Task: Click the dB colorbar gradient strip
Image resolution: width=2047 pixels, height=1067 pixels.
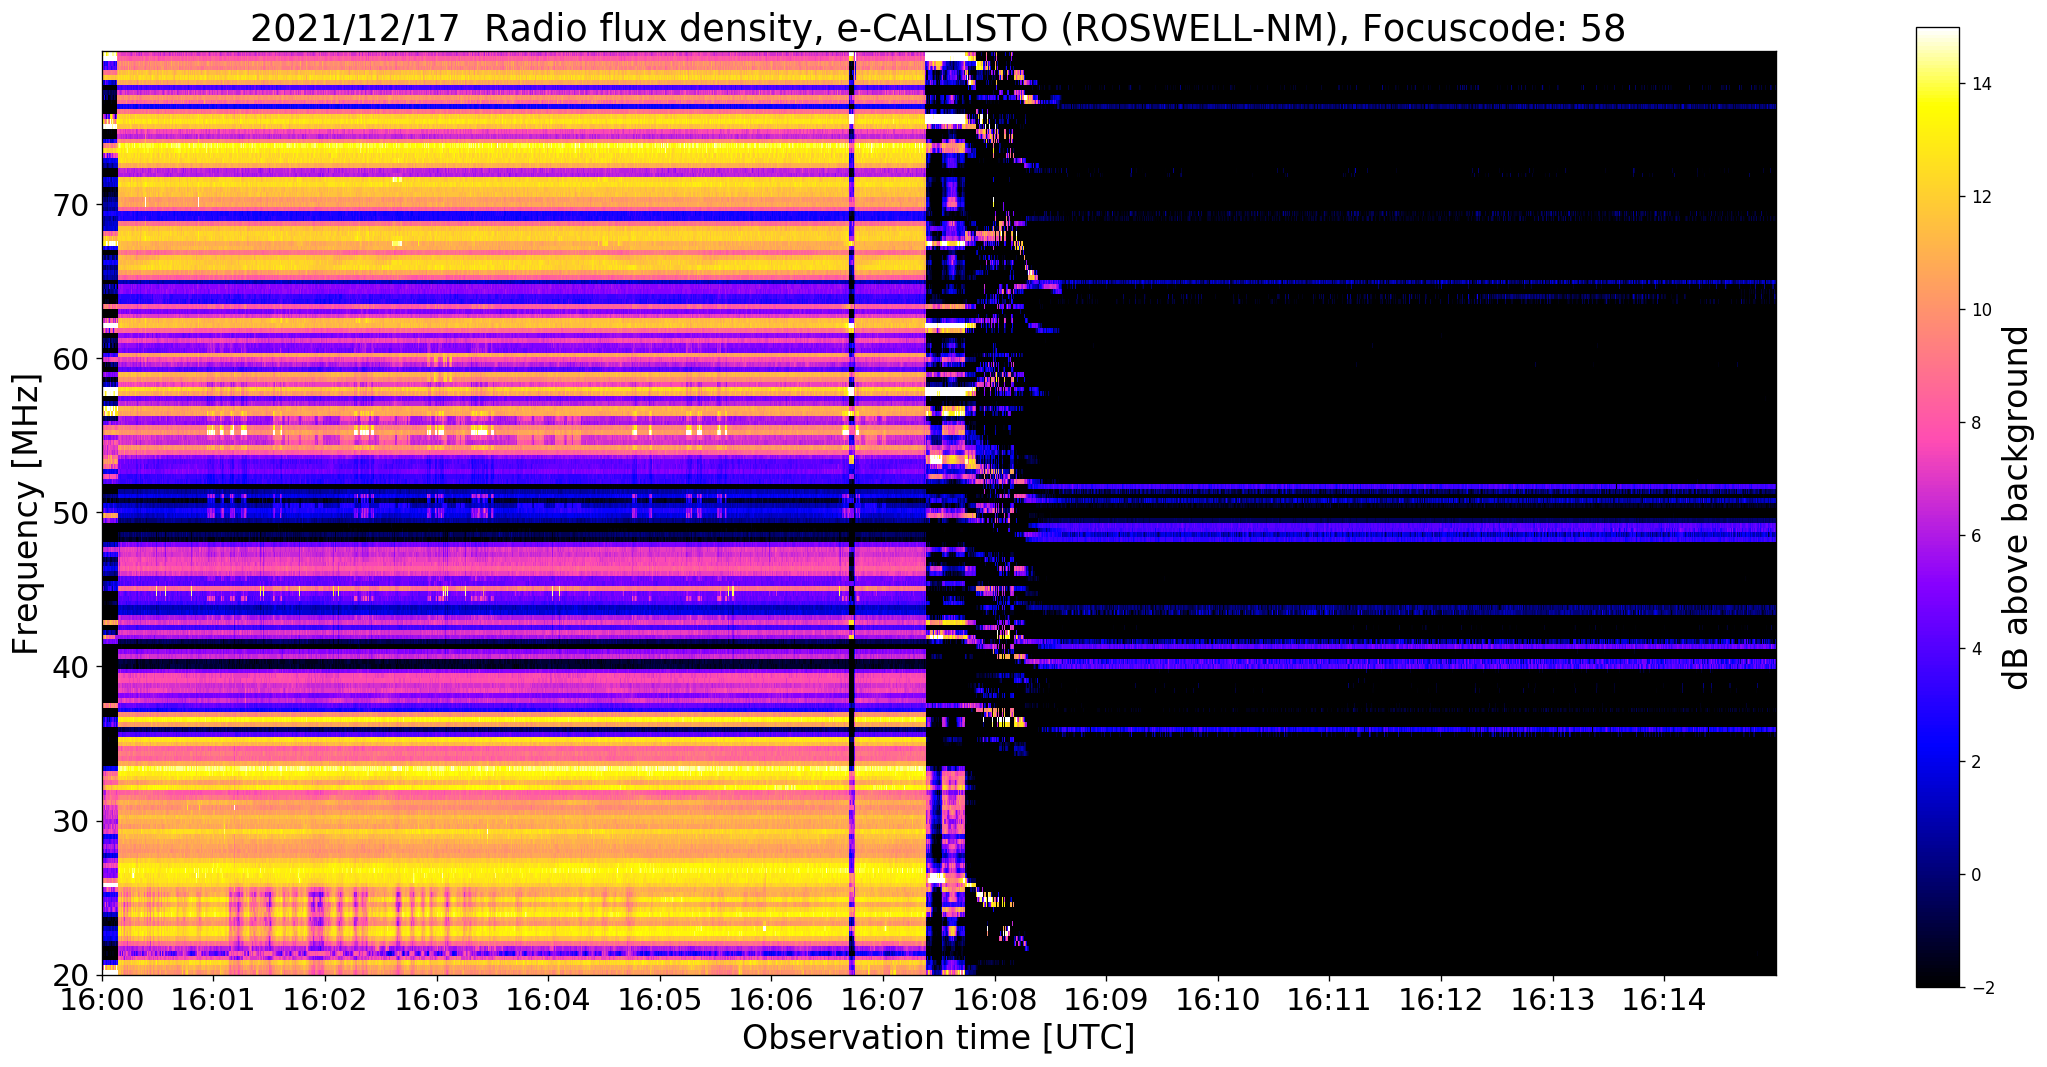Action: click(x=1937, y=507)
